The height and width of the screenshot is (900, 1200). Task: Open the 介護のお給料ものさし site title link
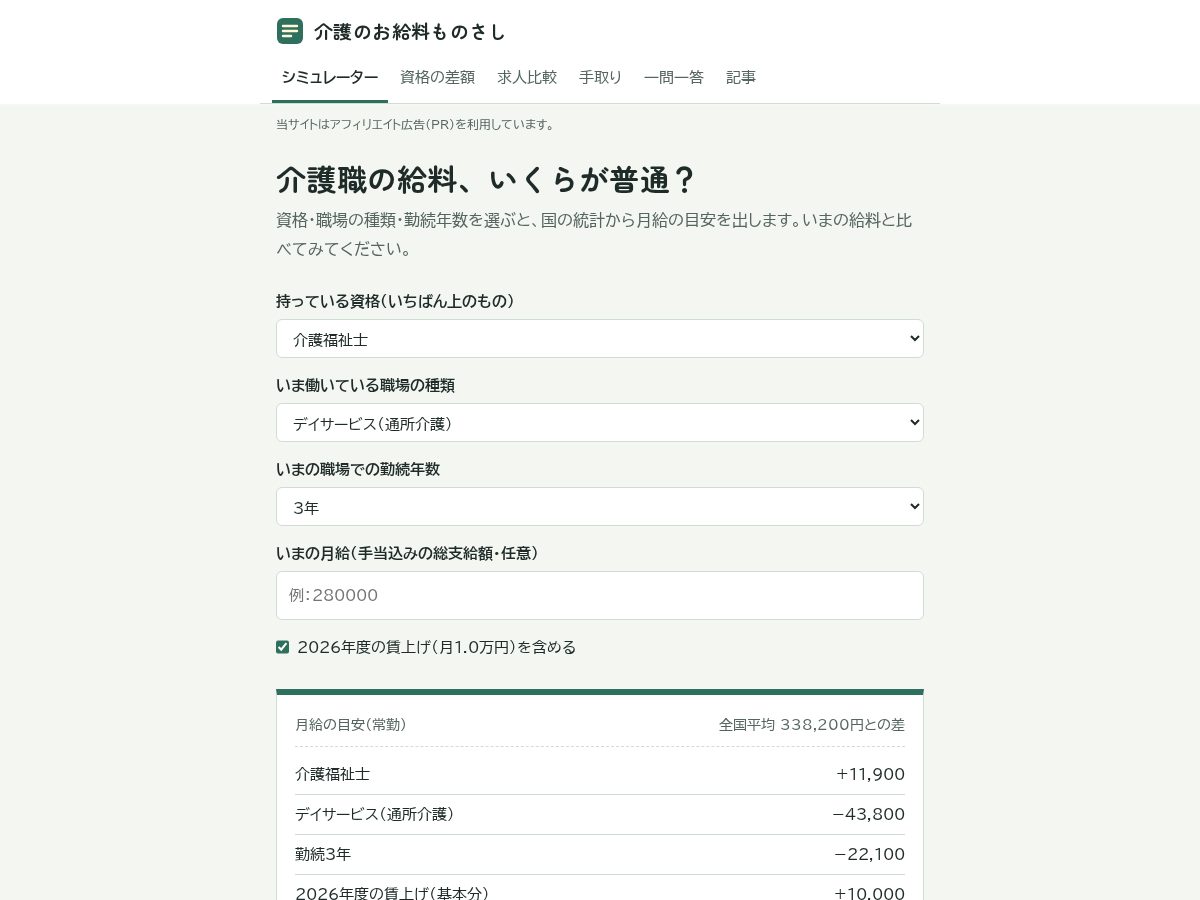pyautogui.click(x=410, y=32)
